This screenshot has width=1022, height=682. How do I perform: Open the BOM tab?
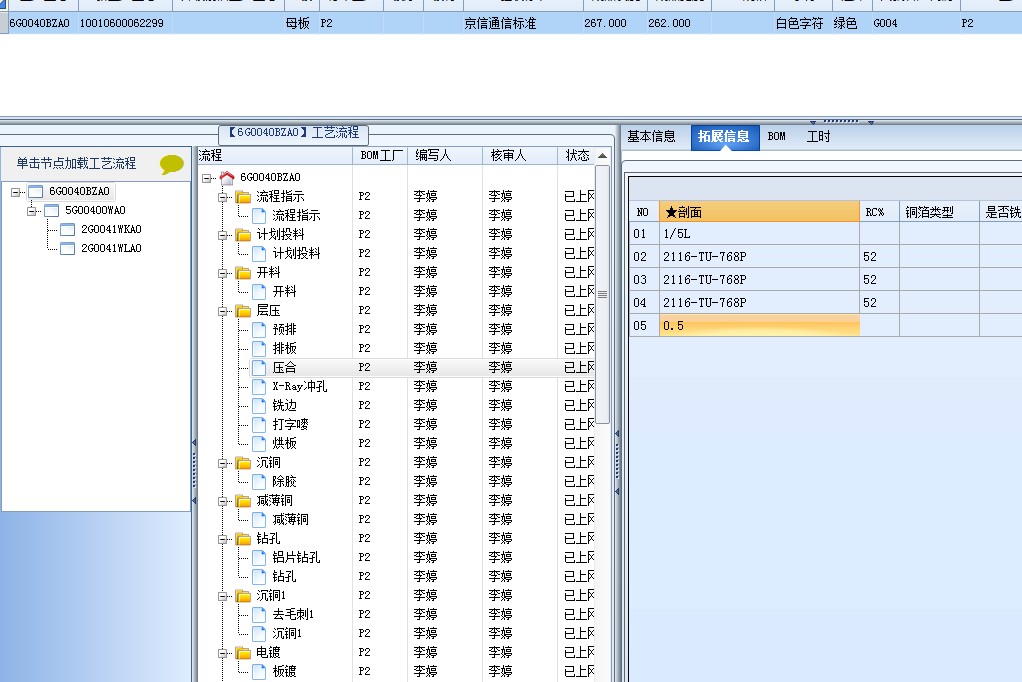click(x=776, y=136)
